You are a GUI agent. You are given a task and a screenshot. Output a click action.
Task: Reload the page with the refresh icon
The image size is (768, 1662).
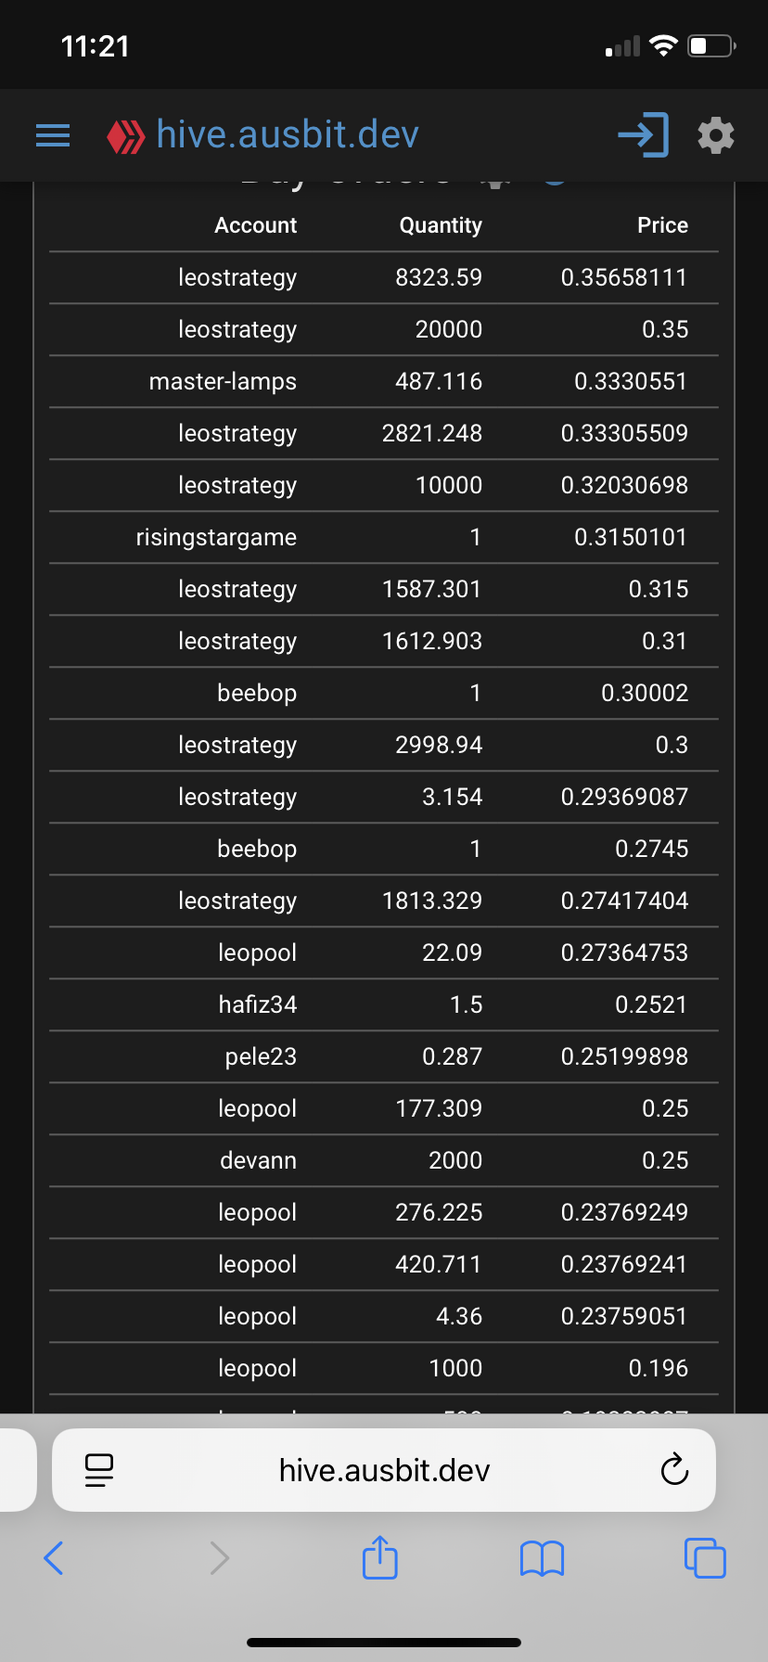tap(675, 1469)
